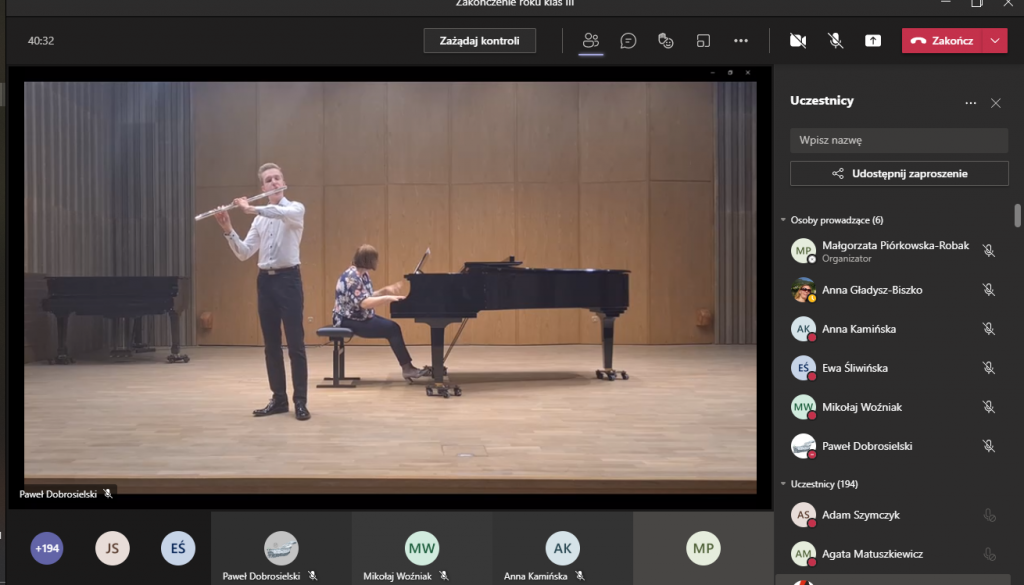
Task: Open the reactions and raise hand menu
Action: click(665, 41)
